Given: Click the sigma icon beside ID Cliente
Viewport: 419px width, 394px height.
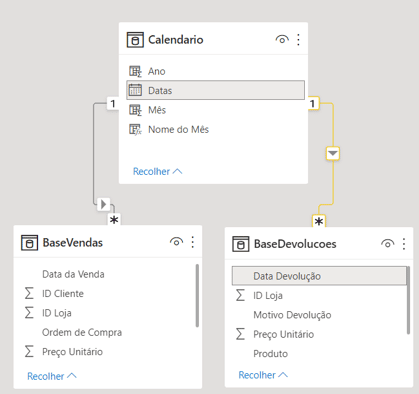Looking at the screenshot, I should [x=29, y=293].
